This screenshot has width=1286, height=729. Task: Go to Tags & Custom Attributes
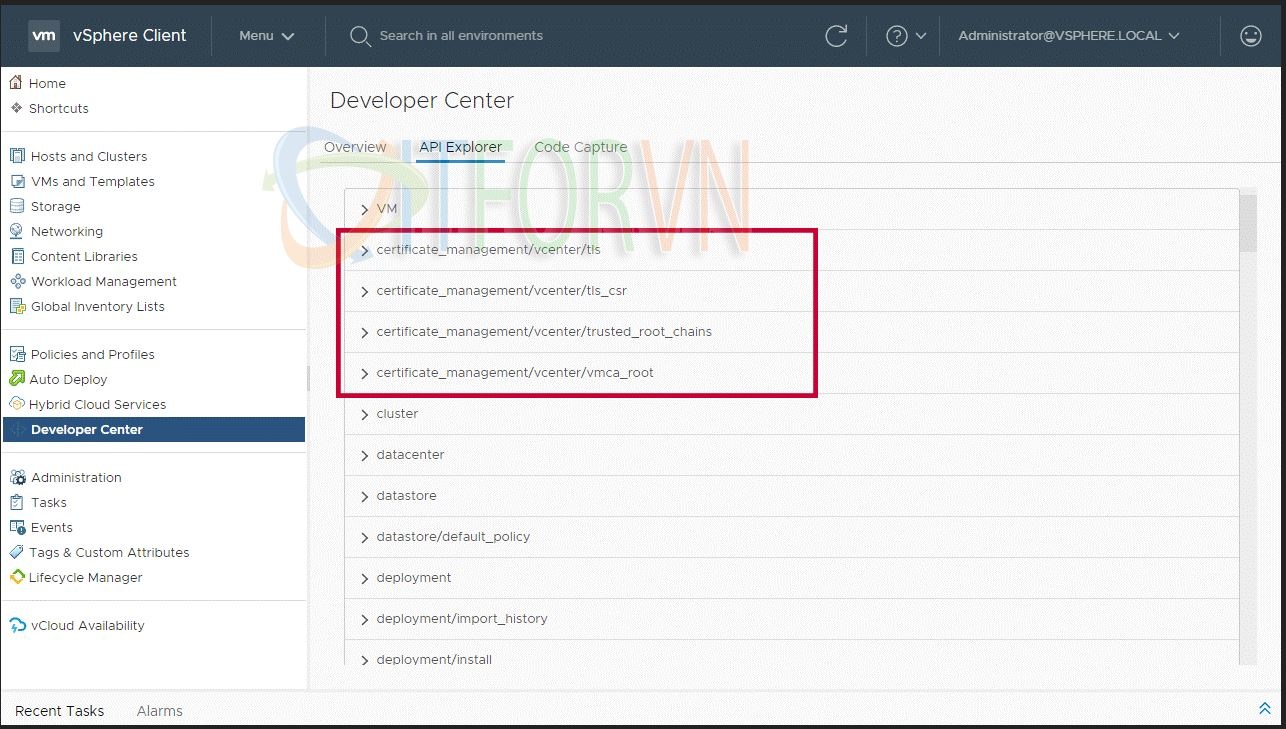coord(109,552)
